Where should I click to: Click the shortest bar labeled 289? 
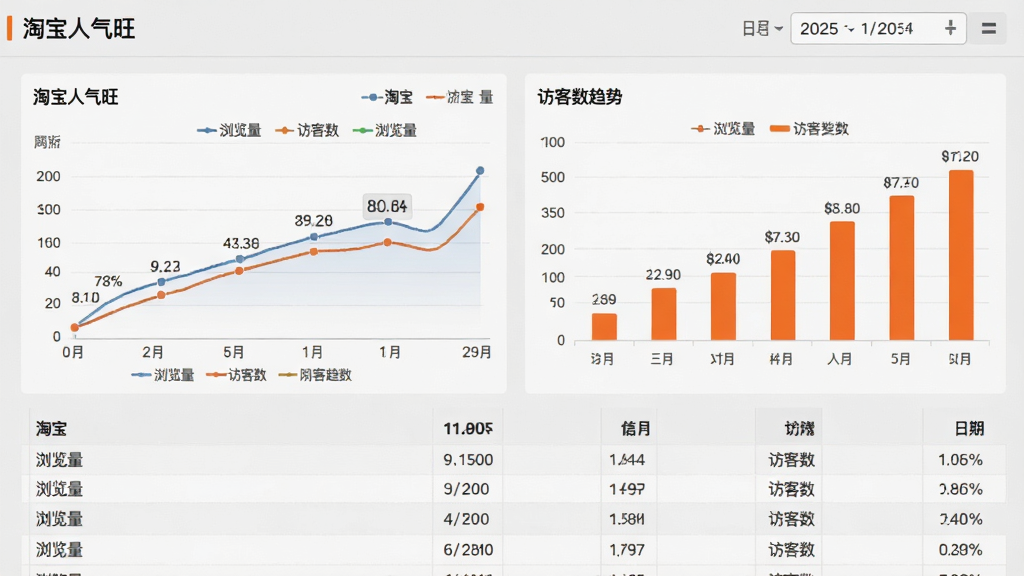[604, 327]
